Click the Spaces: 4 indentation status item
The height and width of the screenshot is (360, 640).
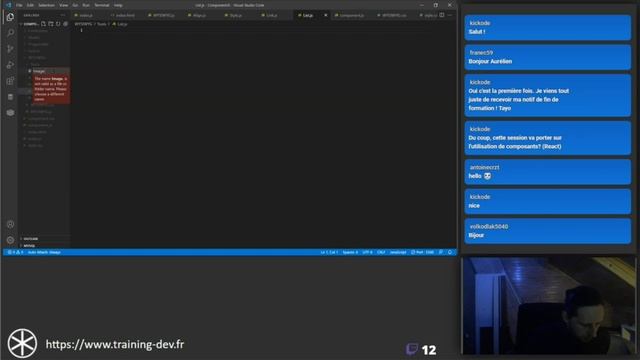point(350,252)
